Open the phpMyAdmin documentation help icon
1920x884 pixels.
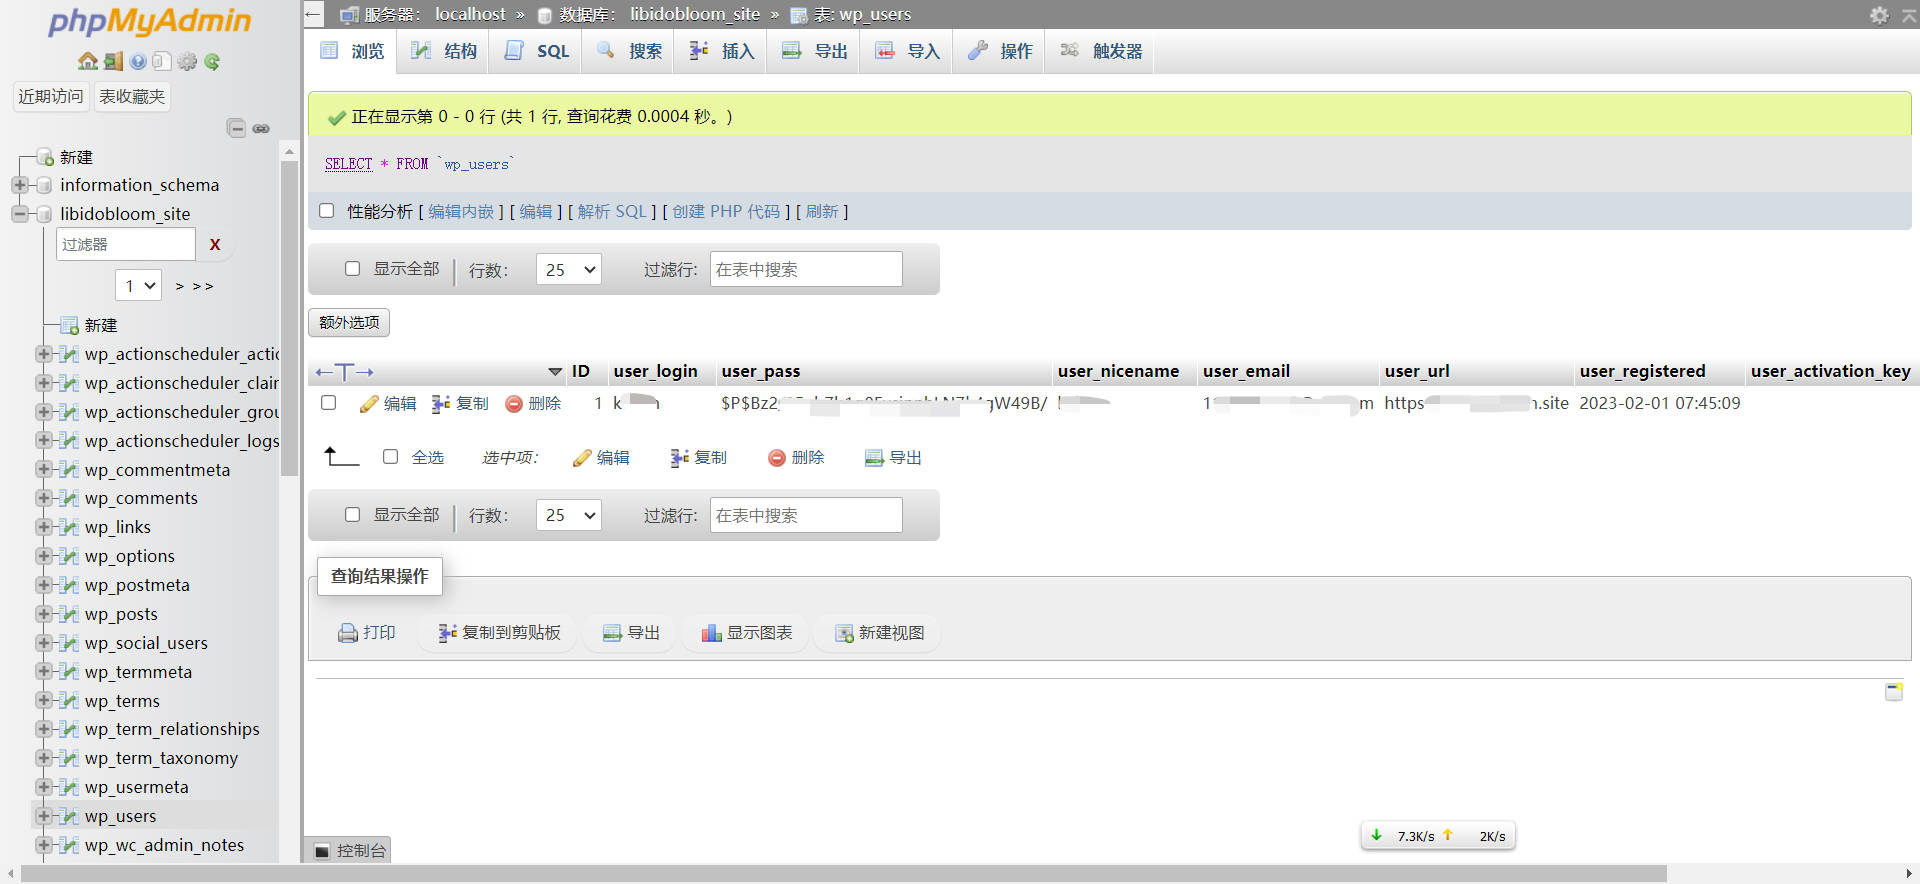[x=138, y=61]
